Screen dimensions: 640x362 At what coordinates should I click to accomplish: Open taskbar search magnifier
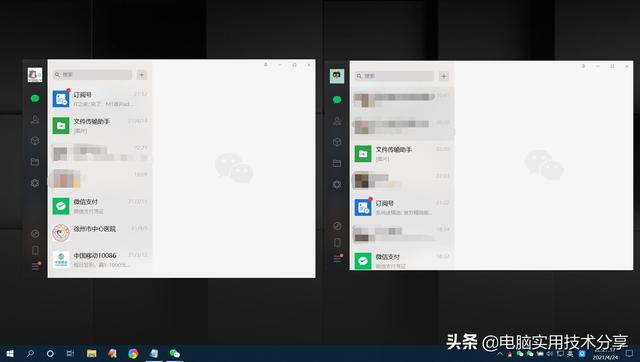(30, 353)
